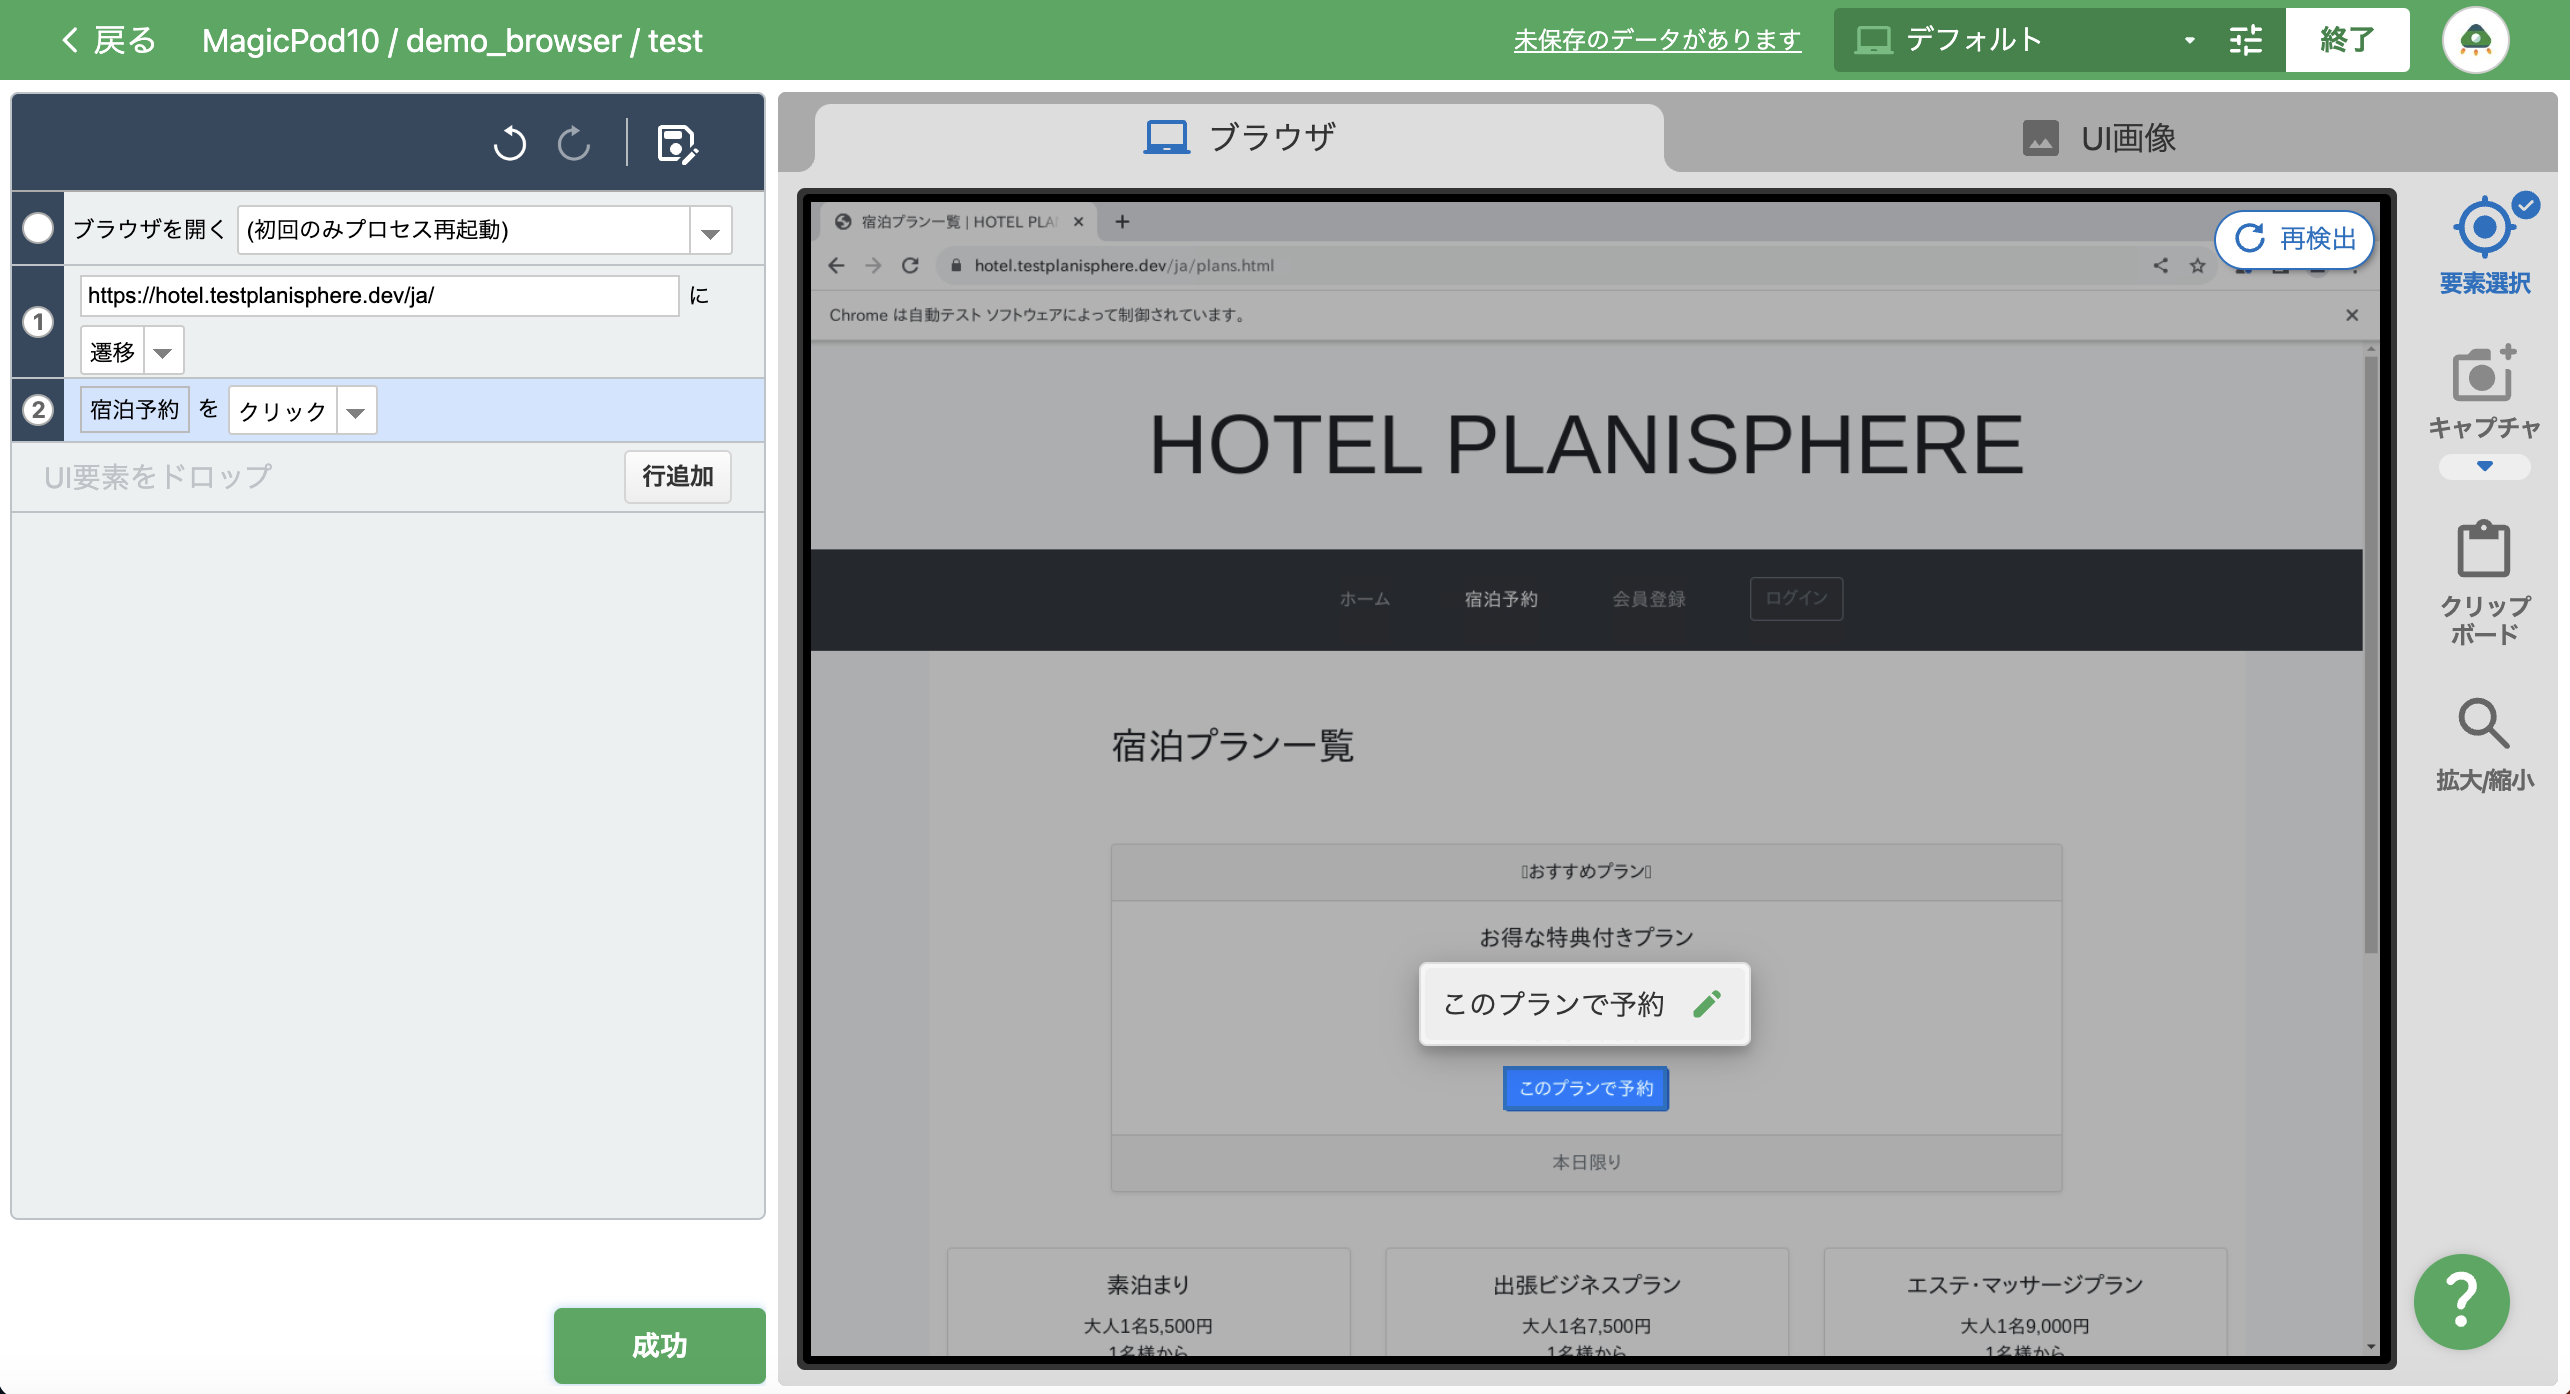Click the 宿泊予約 element chip in step 2

pyautogui.click(x=134, y=410)
